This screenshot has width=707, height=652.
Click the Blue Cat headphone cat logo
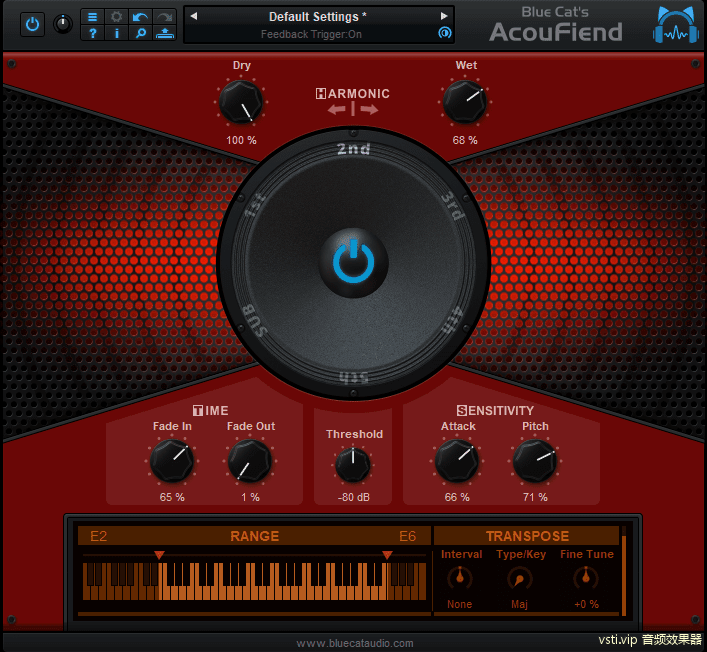(675, 25)
